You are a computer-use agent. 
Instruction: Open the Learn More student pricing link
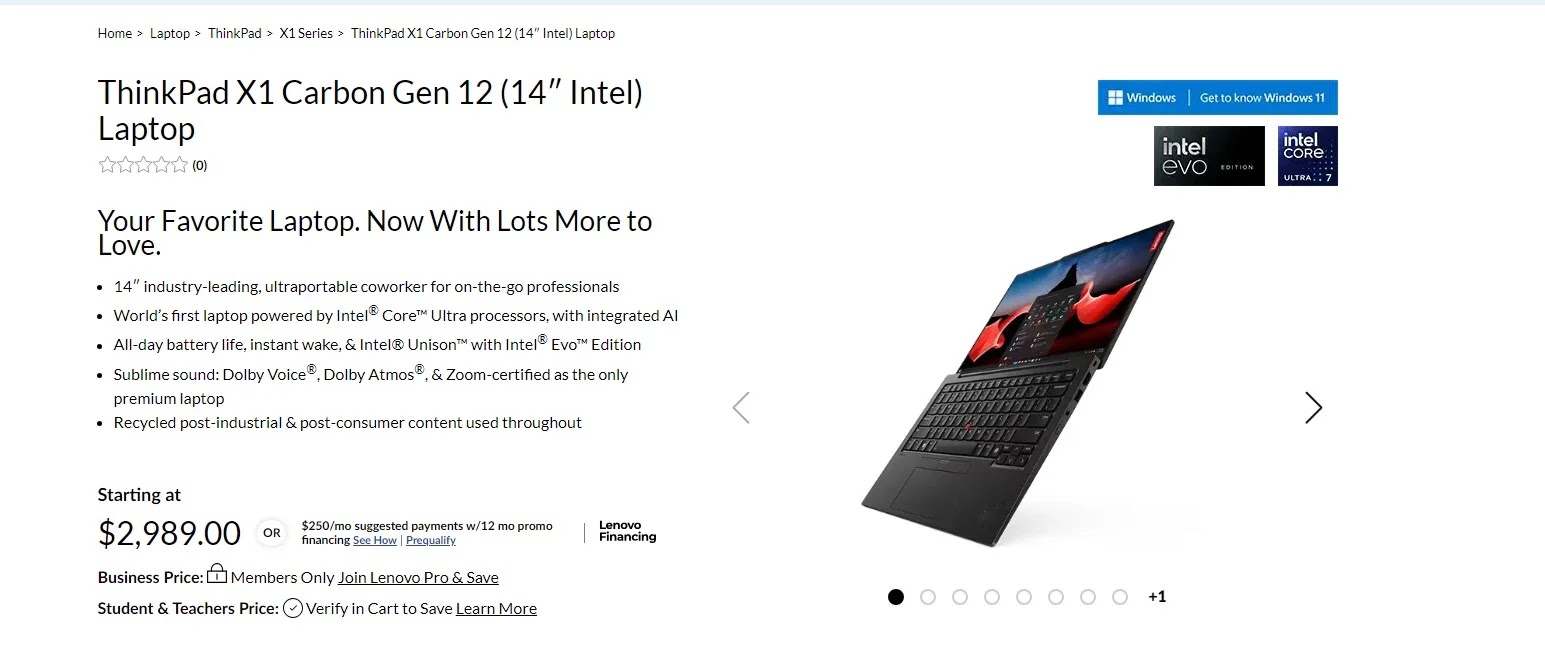coord(496,608)
